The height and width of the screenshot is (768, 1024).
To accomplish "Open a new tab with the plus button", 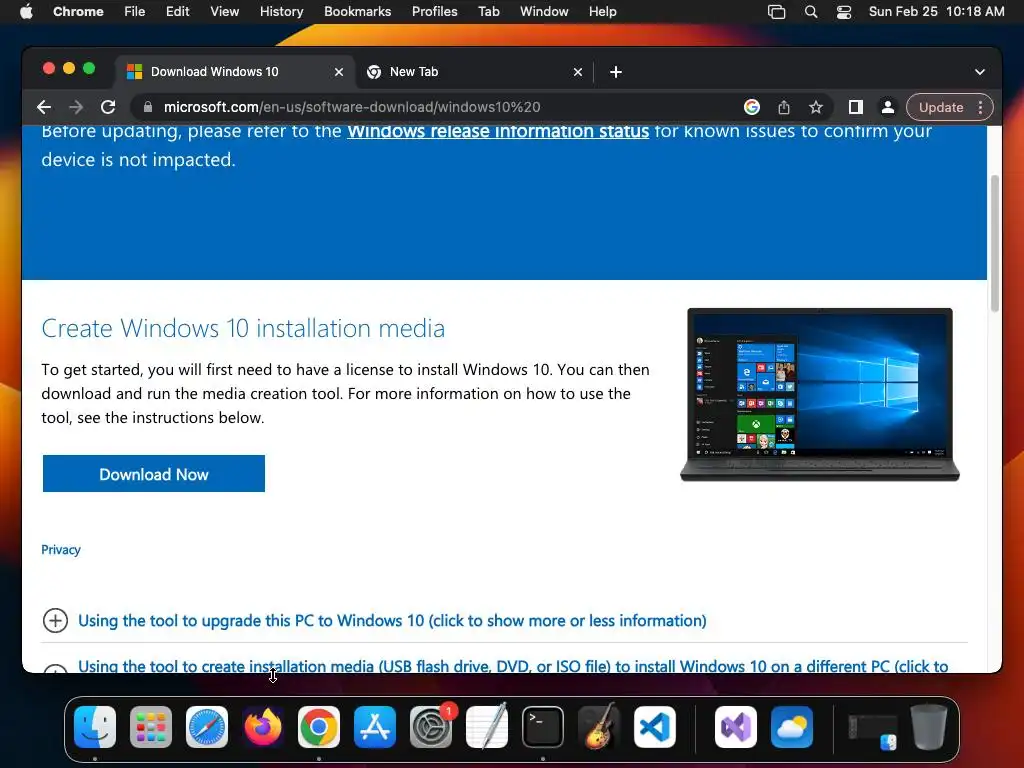I will point(616,72).
